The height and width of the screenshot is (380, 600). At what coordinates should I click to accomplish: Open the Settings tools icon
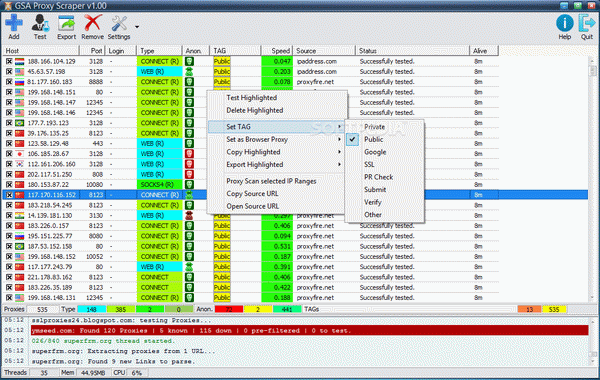(x=119, y=23)
